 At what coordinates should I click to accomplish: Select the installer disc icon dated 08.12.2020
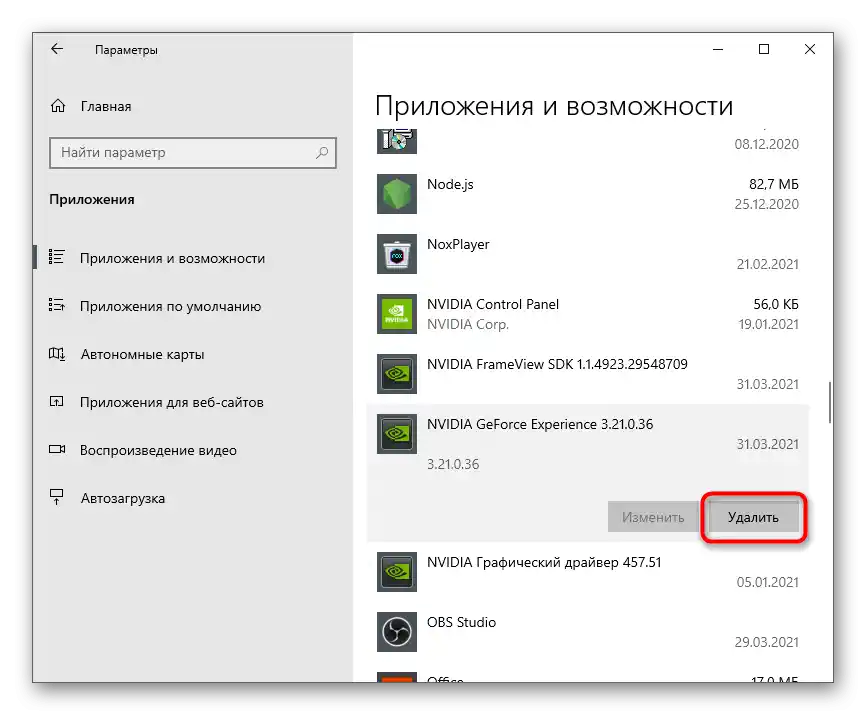coord(397,141)
